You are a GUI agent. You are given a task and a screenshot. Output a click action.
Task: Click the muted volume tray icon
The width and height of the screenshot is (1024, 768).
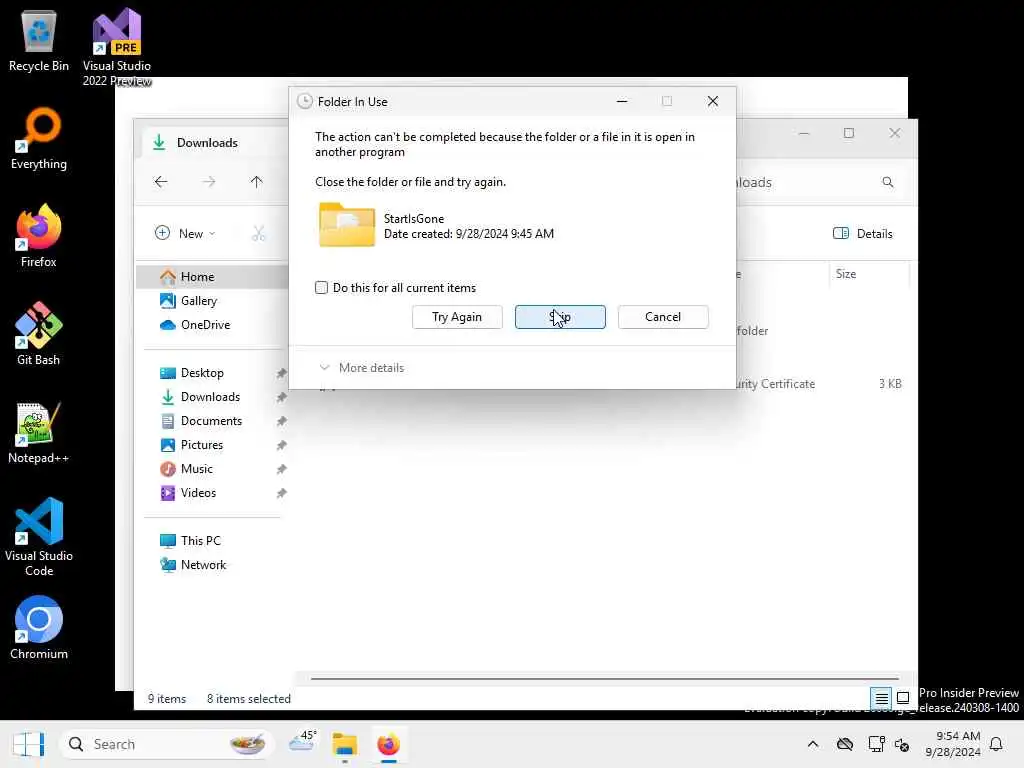tap(902, 744)
